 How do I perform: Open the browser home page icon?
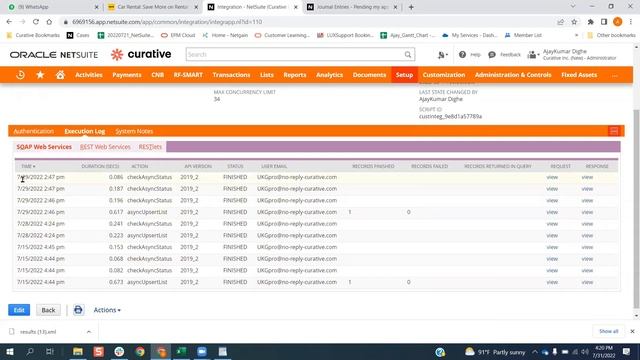pos(49,22)
